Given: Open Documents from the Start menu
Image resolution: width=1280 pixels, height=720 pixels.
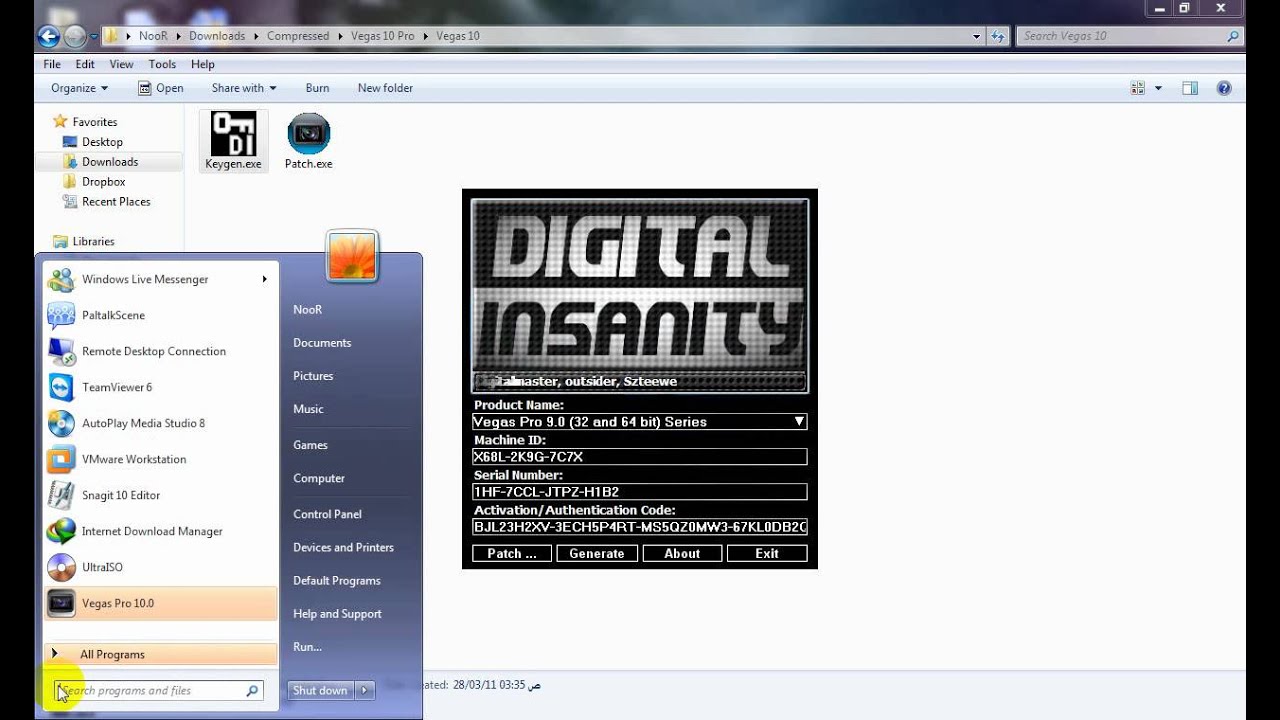Looking at the screenshot, I should [322, 343].
